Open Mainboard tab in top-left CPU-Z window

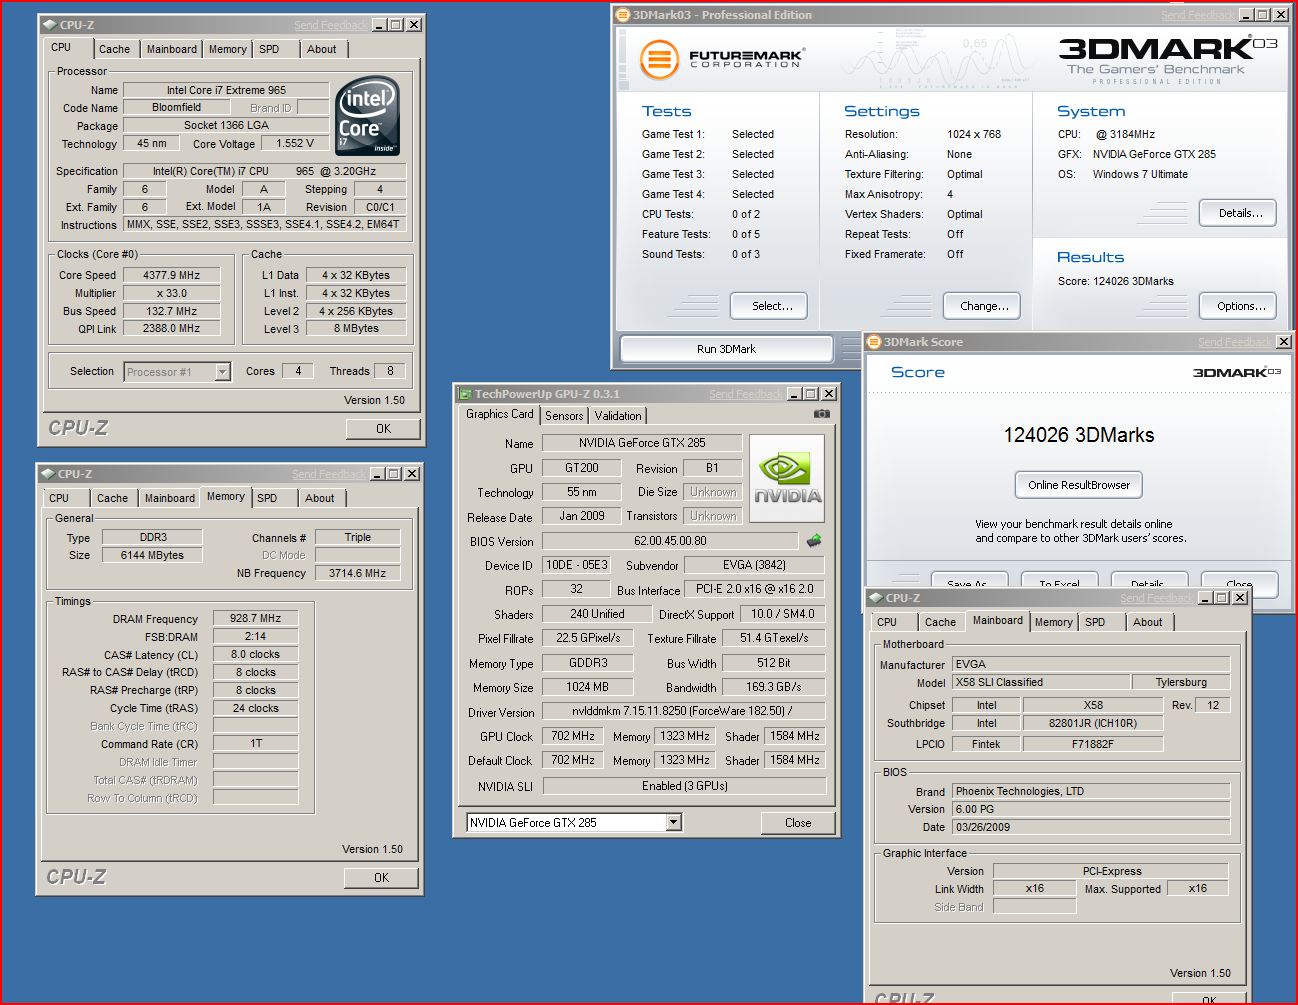172,49
